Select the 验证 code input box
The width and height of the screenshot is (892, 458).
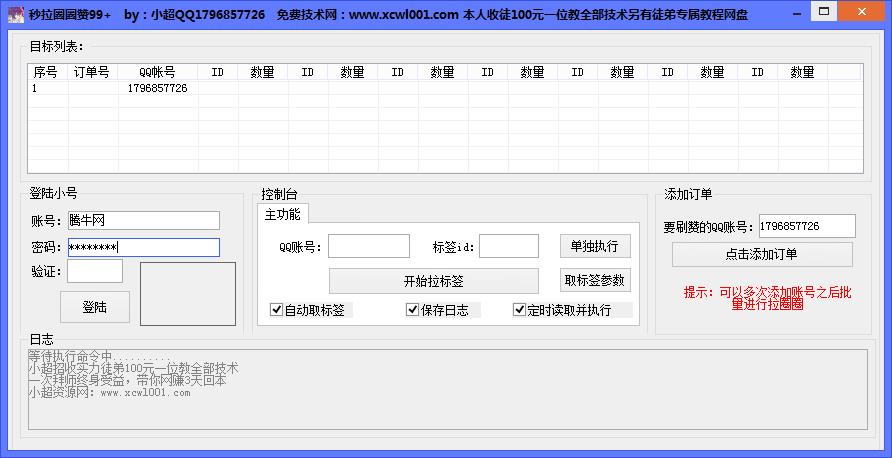tap(95, 271)
